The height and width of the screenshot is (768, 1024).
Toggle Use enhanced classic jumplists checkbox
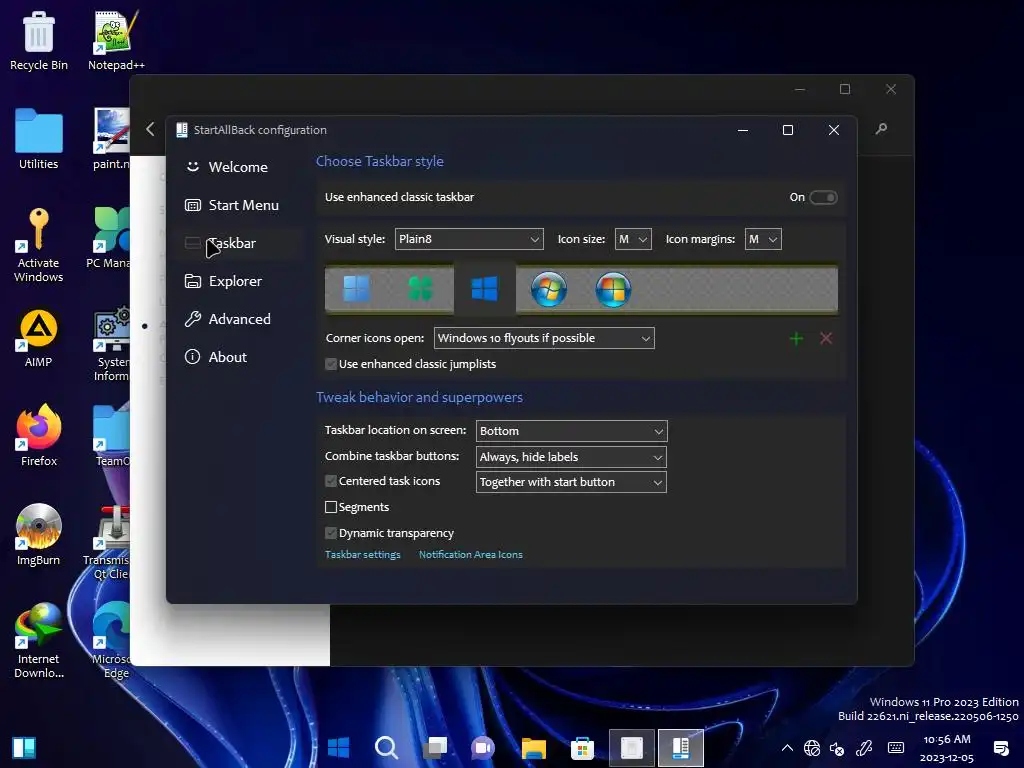pyautogui.click(x=331, y=364)
